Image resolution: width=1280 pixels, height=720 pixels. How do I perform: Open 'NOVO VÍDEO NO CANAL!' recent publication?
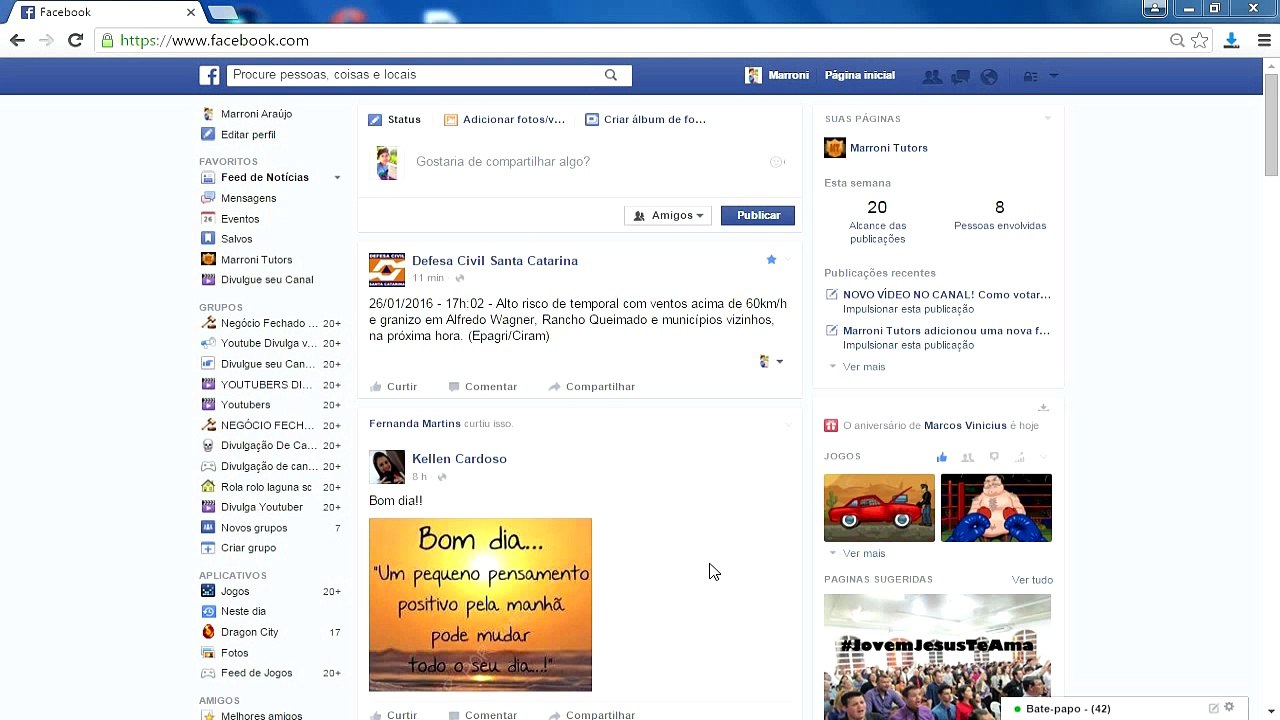(x=947, y=295)
